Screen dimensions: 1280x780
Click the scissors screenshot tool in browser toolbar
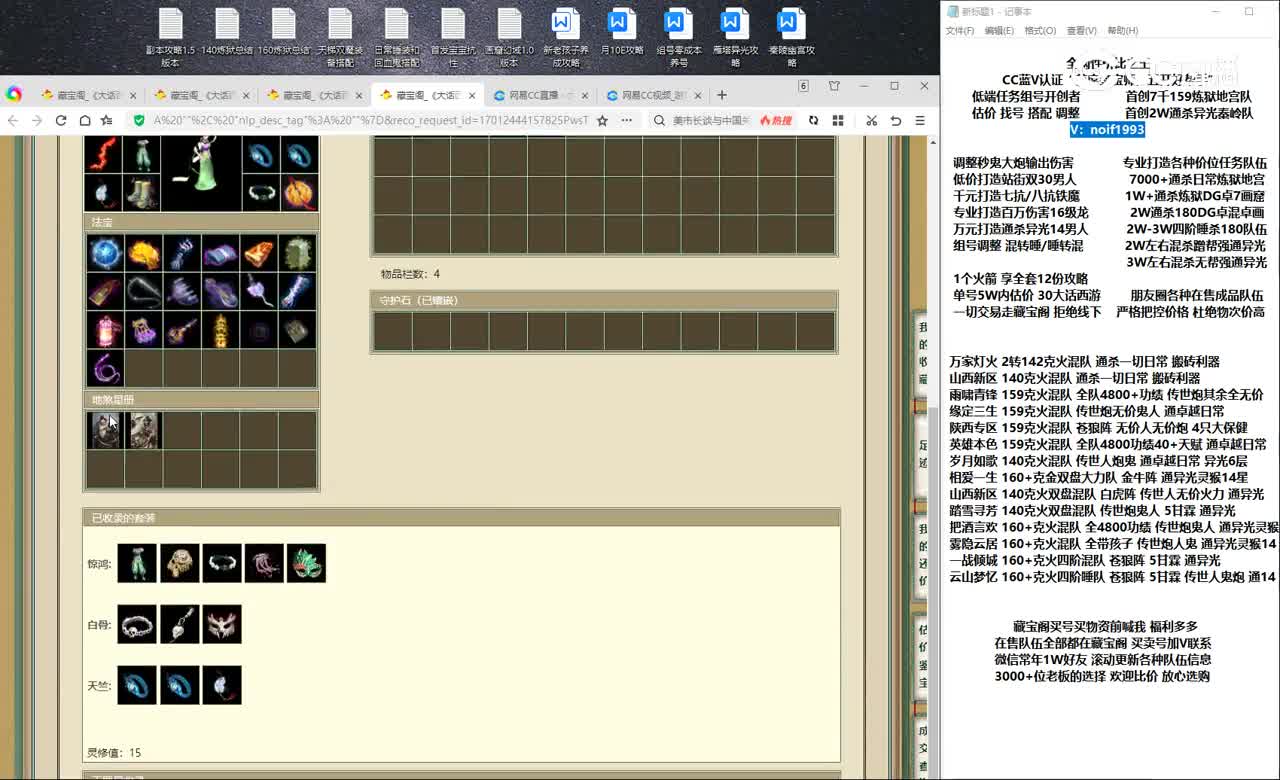pyautogui.click(x=871, y=120)
